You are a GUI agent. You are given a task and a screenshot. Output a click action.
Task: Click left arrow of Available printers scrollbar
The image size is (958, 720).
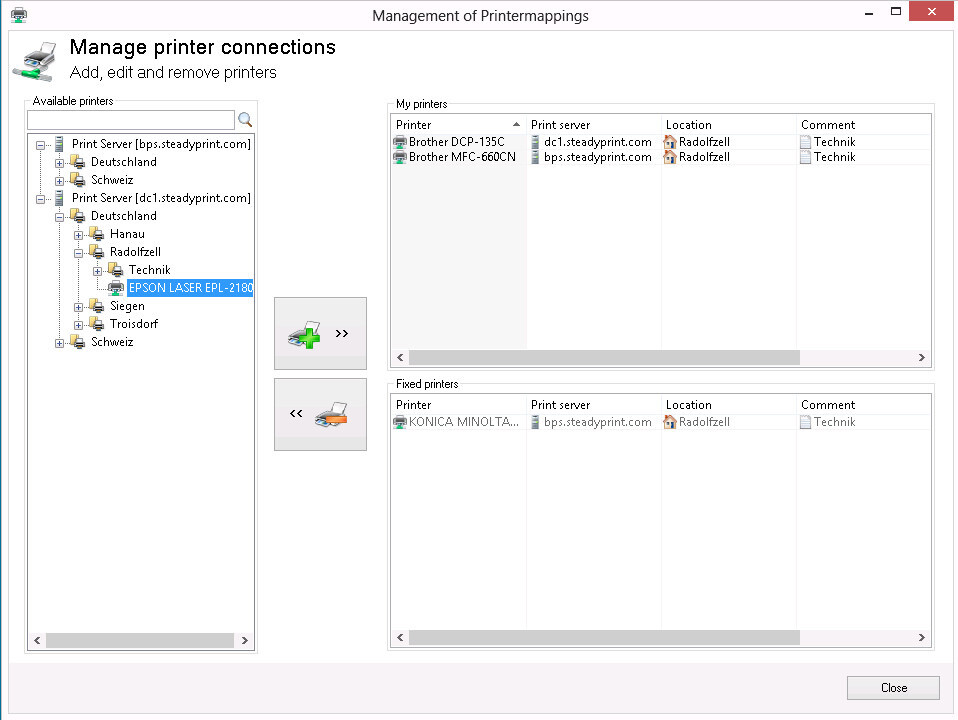37,640
